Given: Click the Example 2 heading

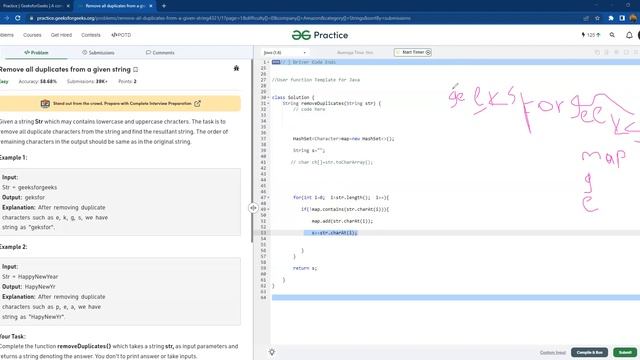Looking at the screenshot, I should [x=13, y=247].
